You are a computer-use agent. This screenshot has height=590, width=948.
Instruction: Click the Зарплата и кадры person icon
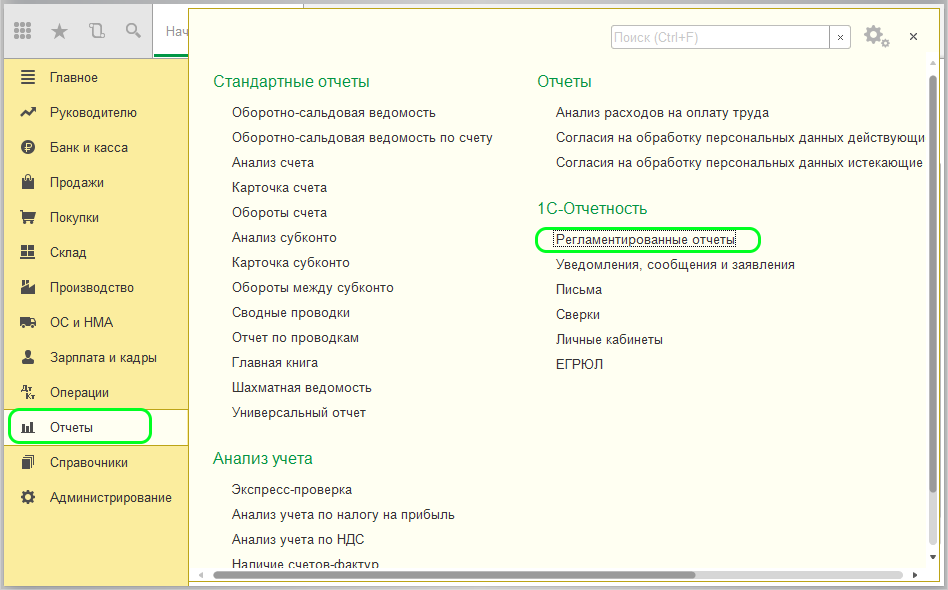coord(28,357)
